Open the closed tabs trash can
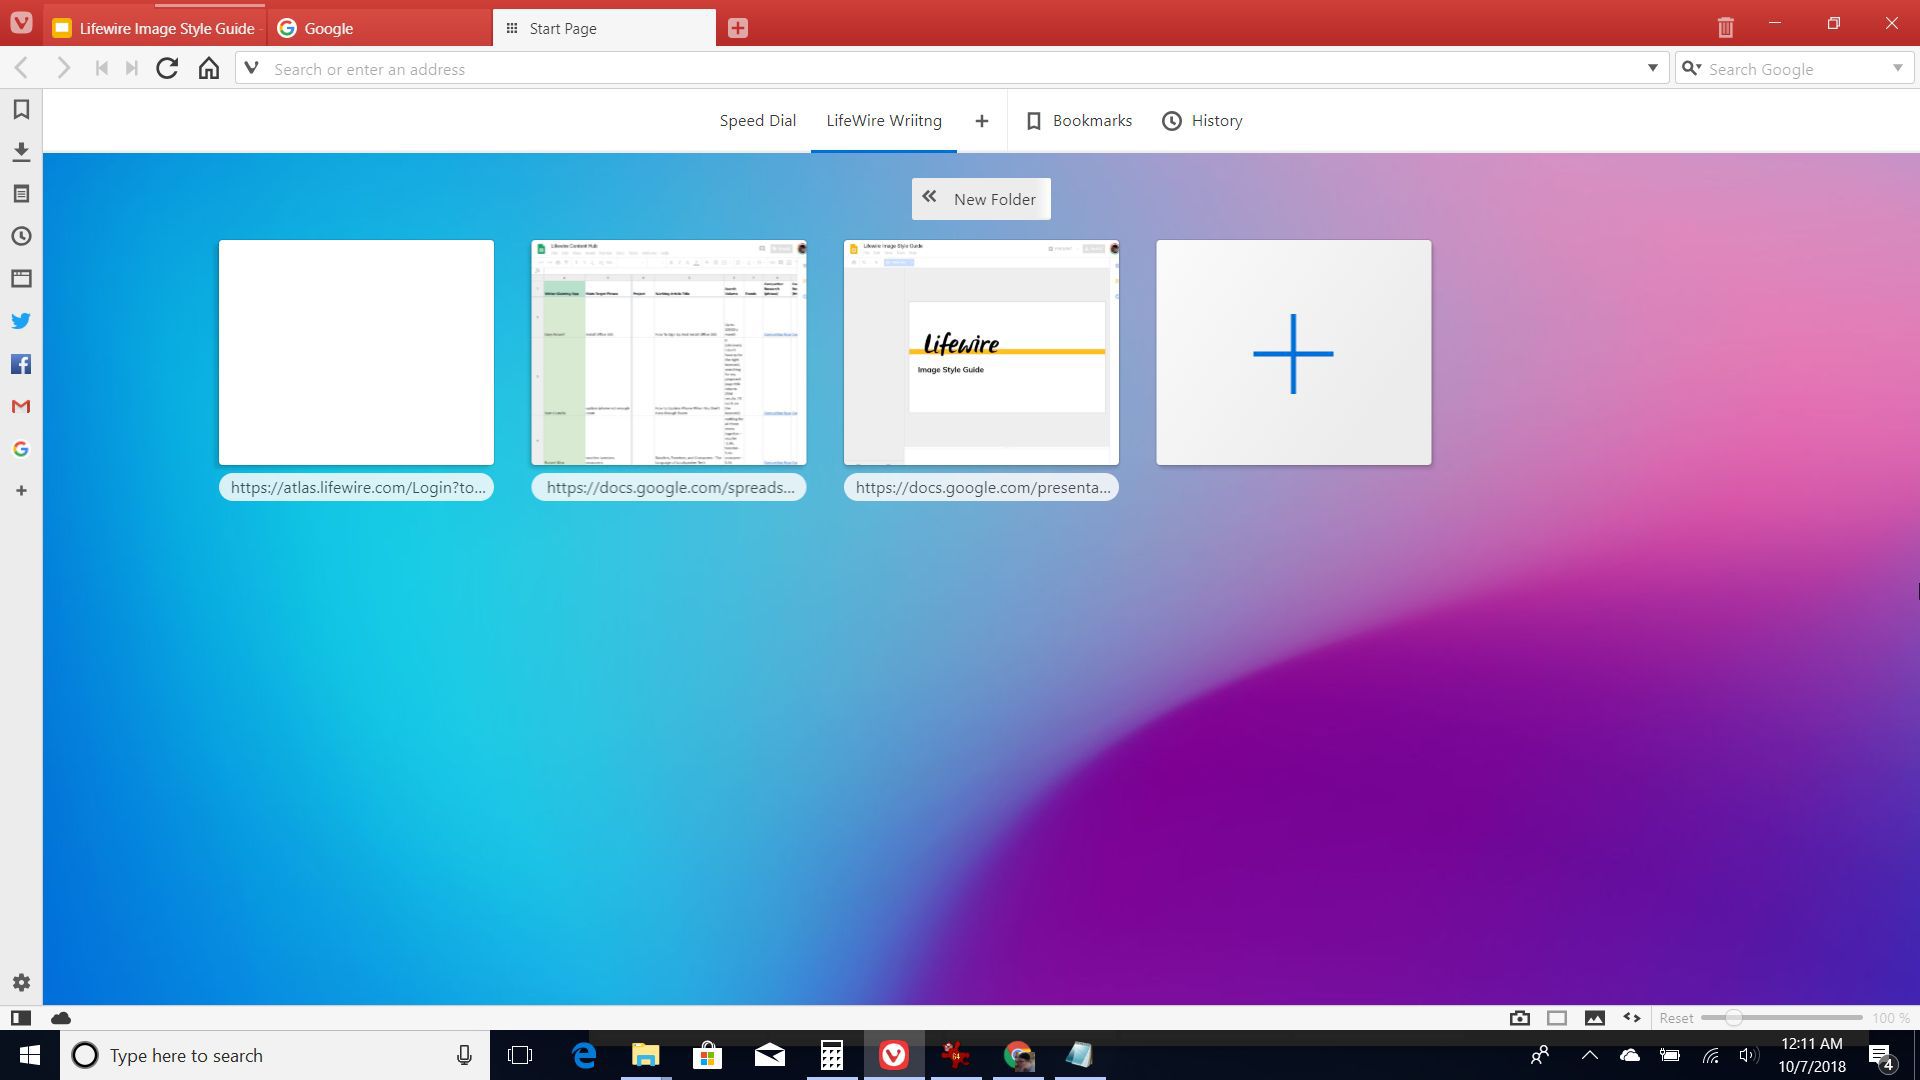 1725,27
